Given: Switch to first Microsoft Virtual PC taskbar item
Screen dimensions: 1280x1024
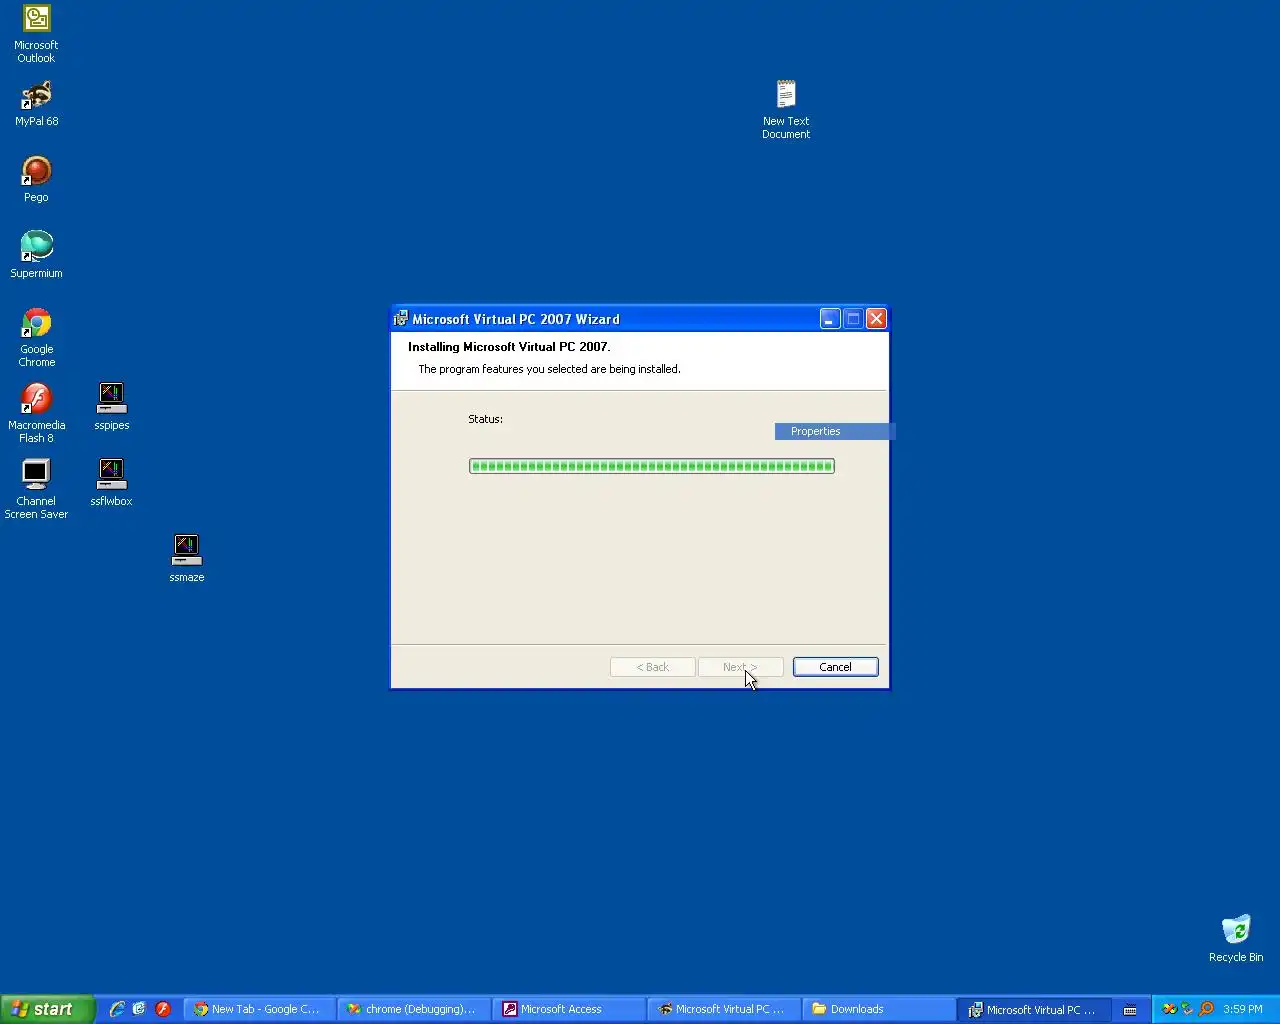Looking at the screenshot, I should click(x=723, y=1009).
